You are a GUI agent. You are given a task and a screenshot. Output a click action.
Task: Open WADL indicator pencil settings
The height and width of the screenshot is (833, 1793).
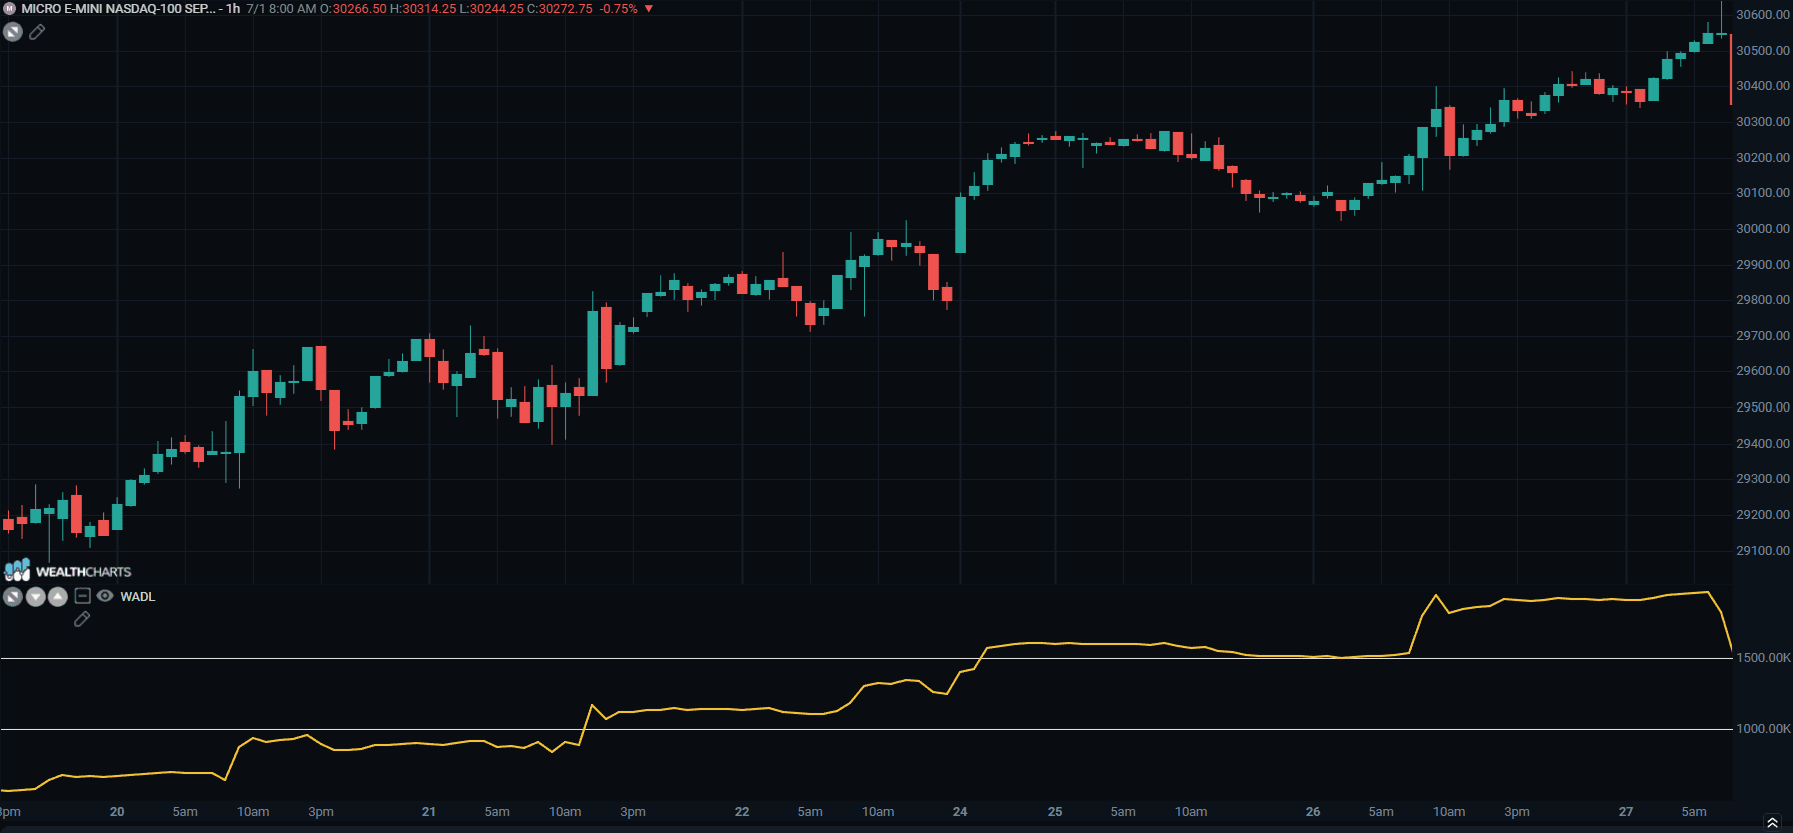click(82, 619)
